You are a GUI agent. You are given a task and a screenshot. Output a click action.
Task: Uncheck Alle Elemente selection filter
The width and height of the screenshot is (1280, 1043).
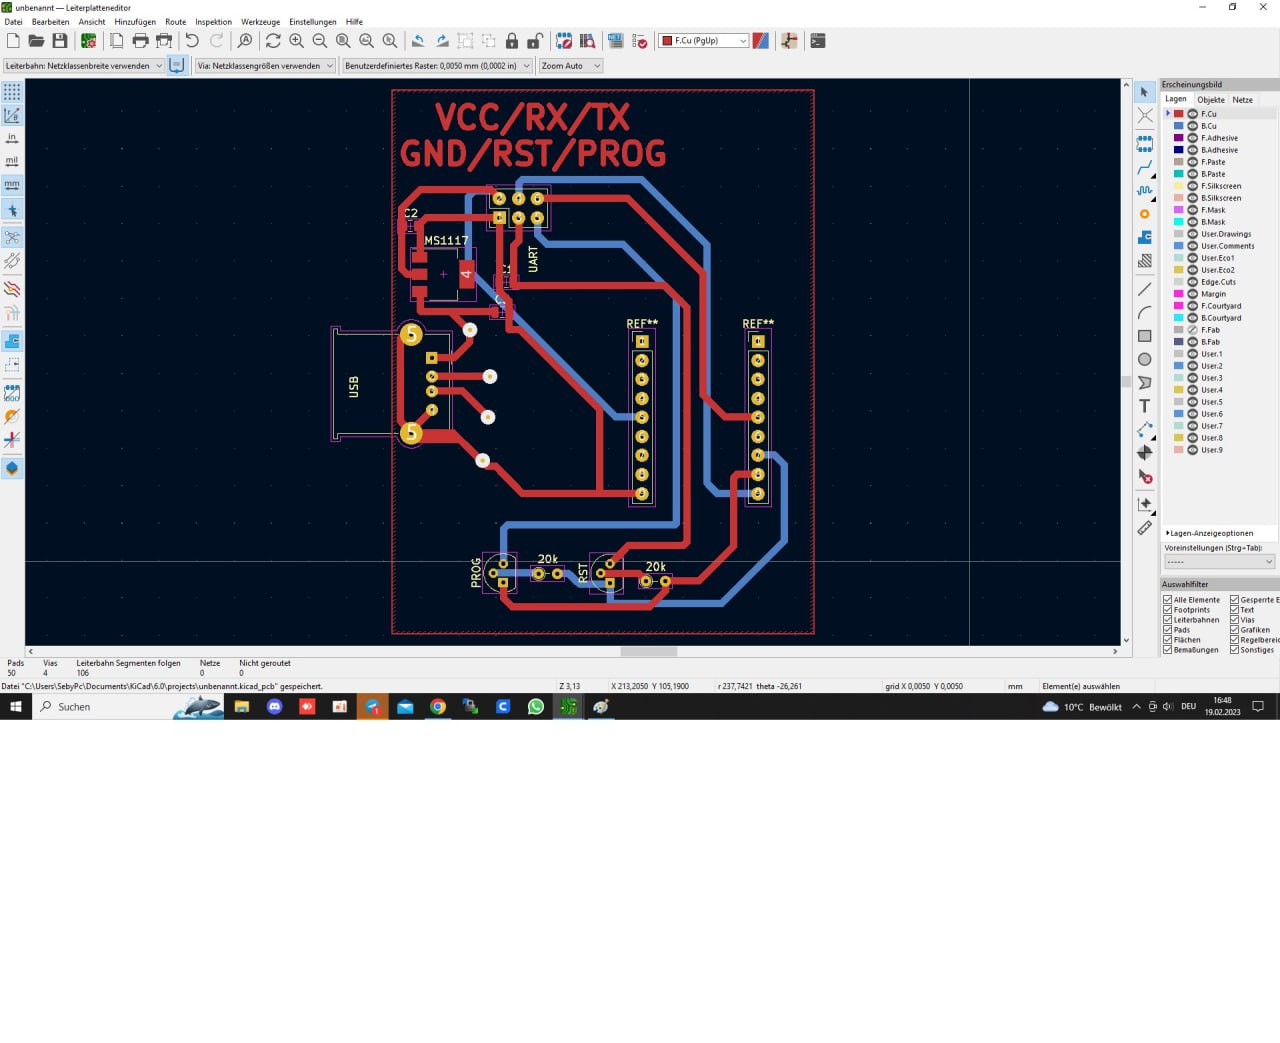pyautogui.click(x=1167, y=600)
